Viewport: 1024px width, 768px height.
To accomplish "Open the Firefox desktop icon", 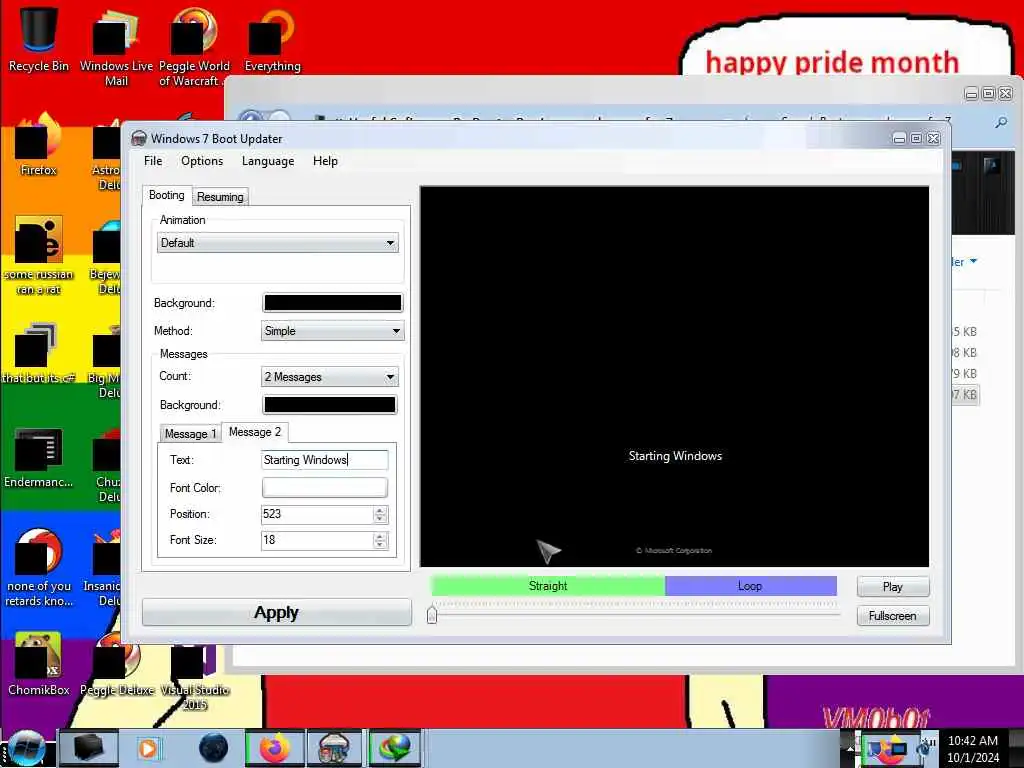I will point(39,145).
